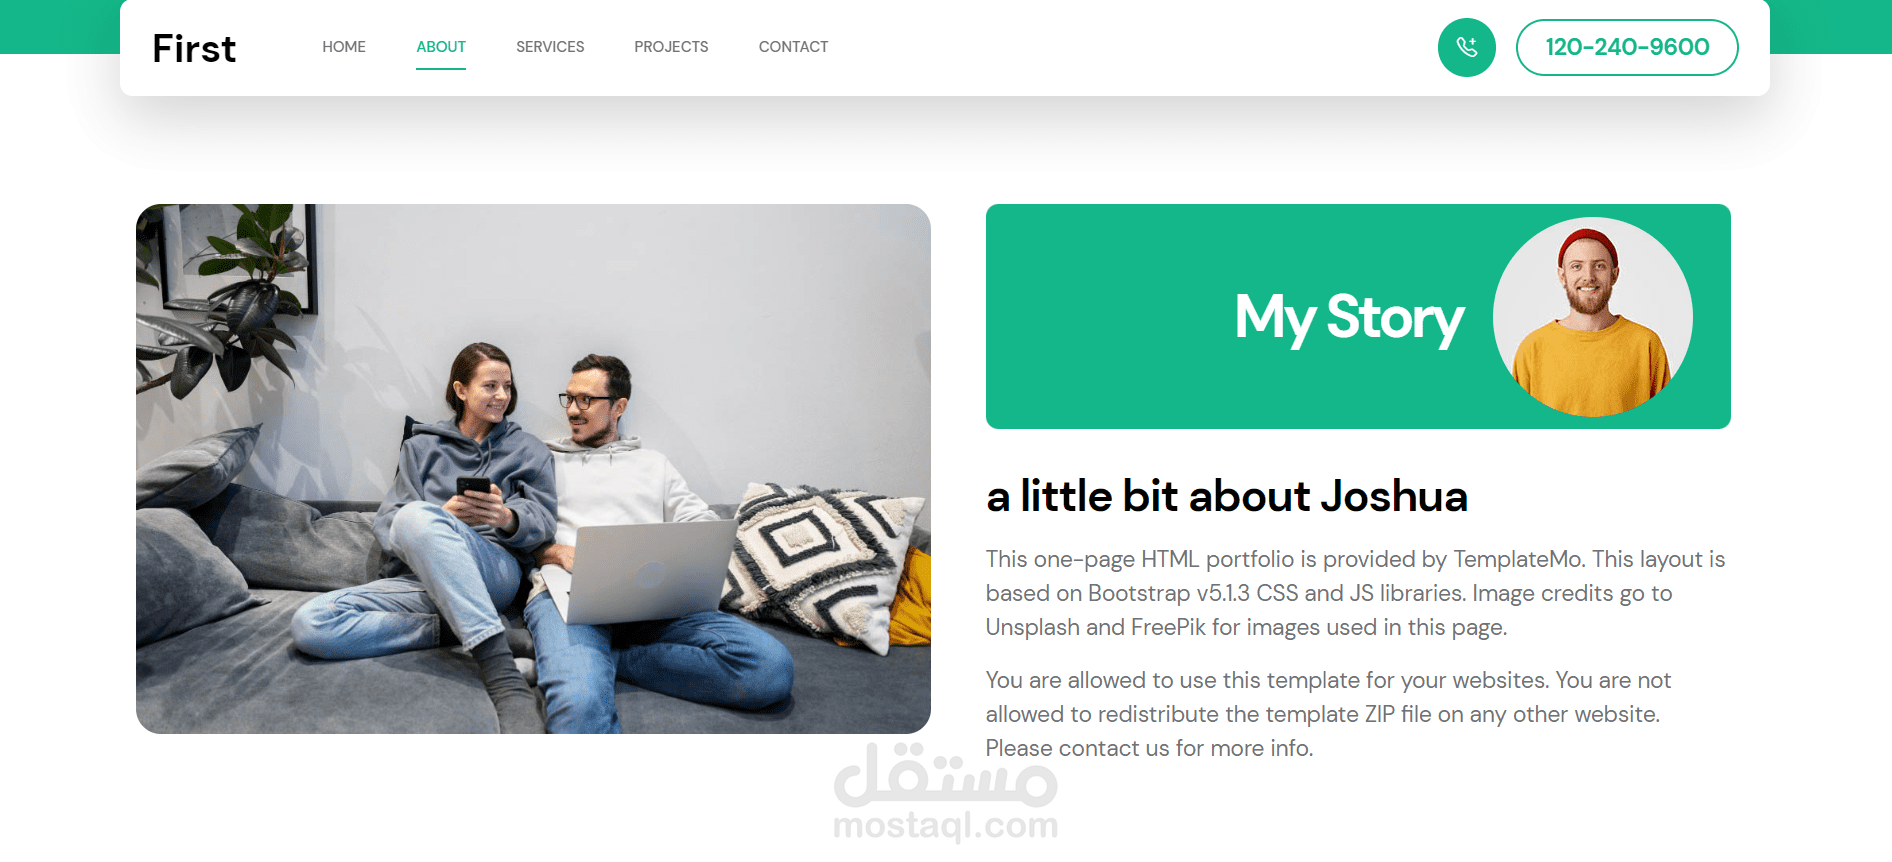This screenshot has height=862, width=1892.
Task: Click the 120-240-9600 phone number button
Action: [x=1627, y=47]
